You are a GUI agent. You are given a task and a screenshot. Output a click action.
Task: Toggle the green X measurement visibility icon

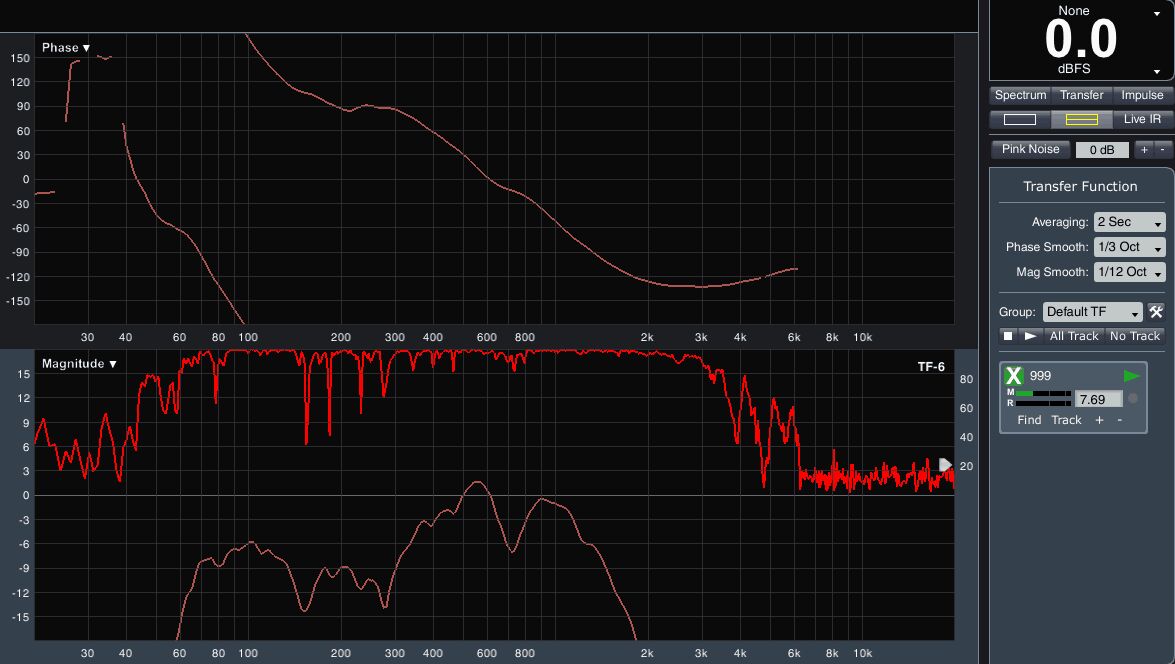point(1014,375)
